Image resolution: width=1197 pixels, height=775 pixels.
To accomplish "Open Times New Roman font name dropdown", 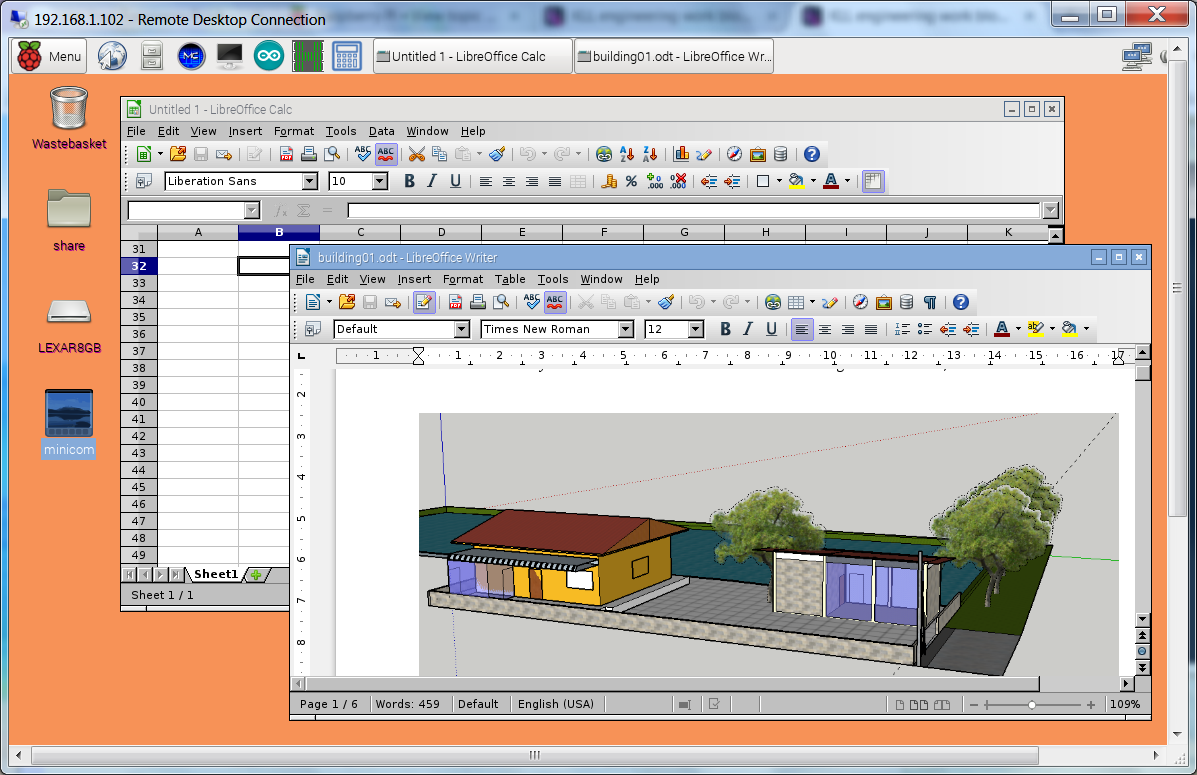I will (x=626, y=329).
